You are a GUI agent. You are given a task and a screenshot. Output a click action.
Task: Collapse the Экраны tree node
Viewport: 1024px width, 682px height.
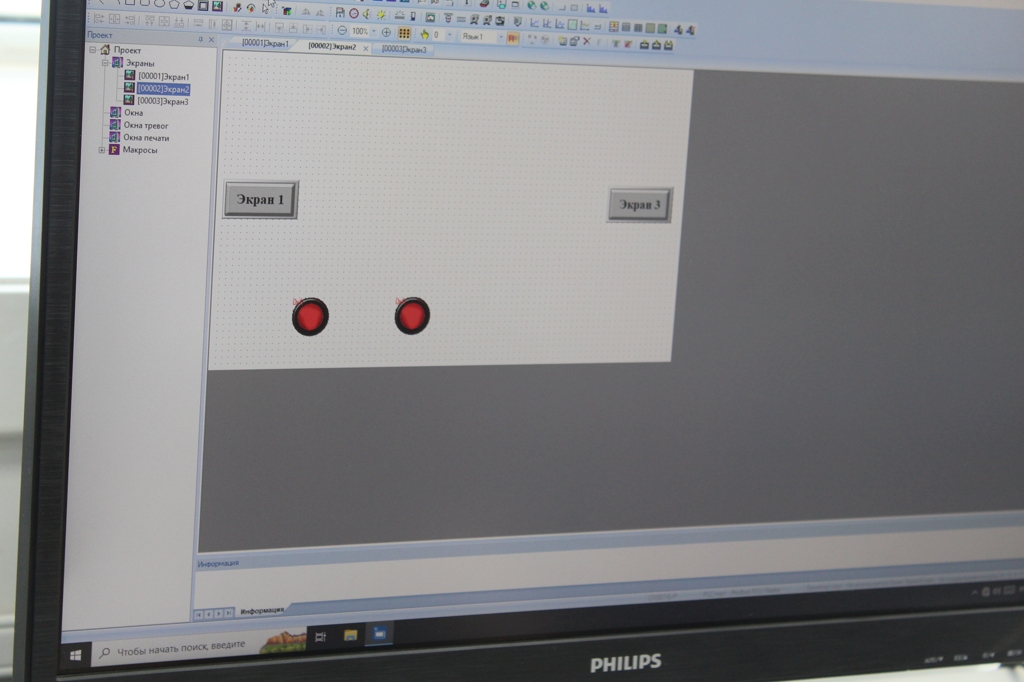tap(104, 63)
